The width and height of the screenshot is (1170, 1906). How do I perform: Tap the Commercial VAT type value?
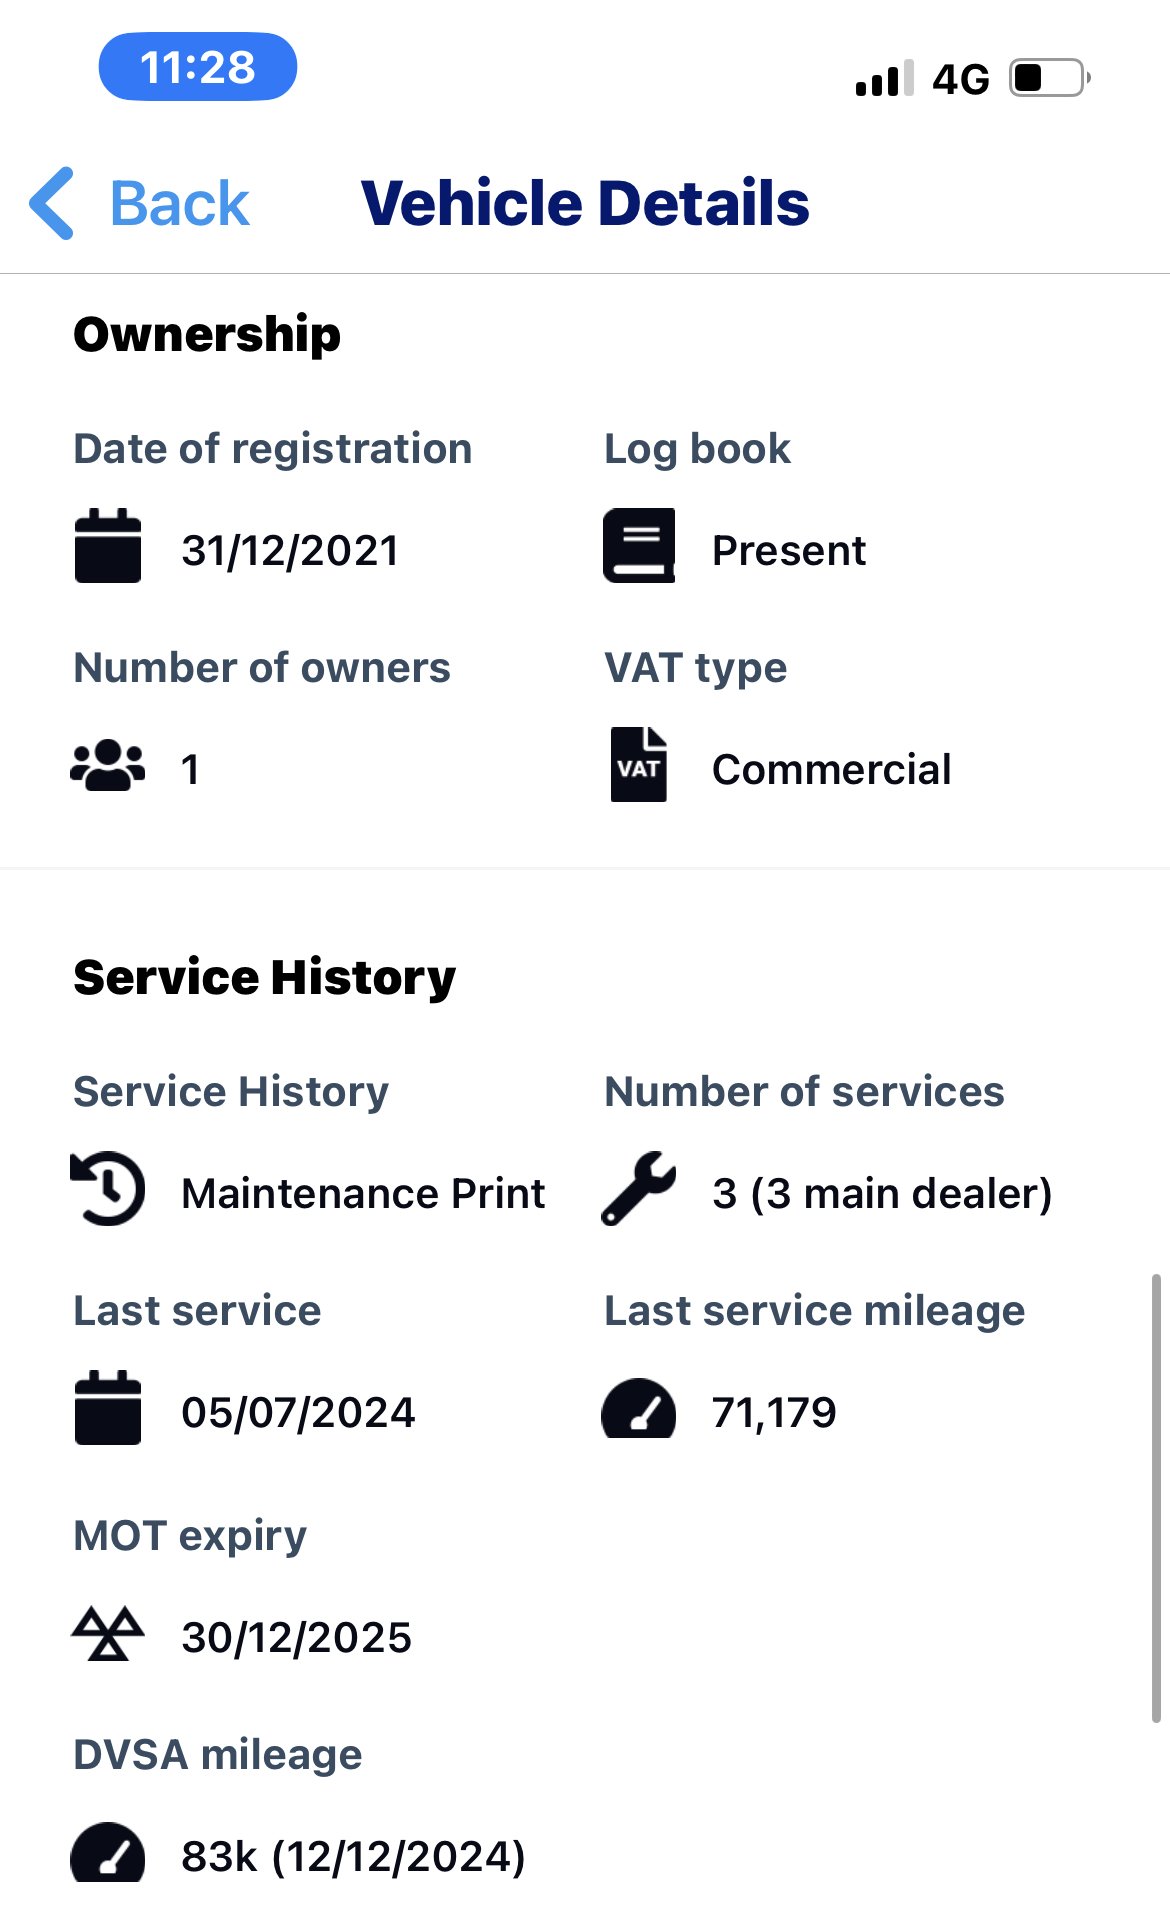(x=831, y=770)
